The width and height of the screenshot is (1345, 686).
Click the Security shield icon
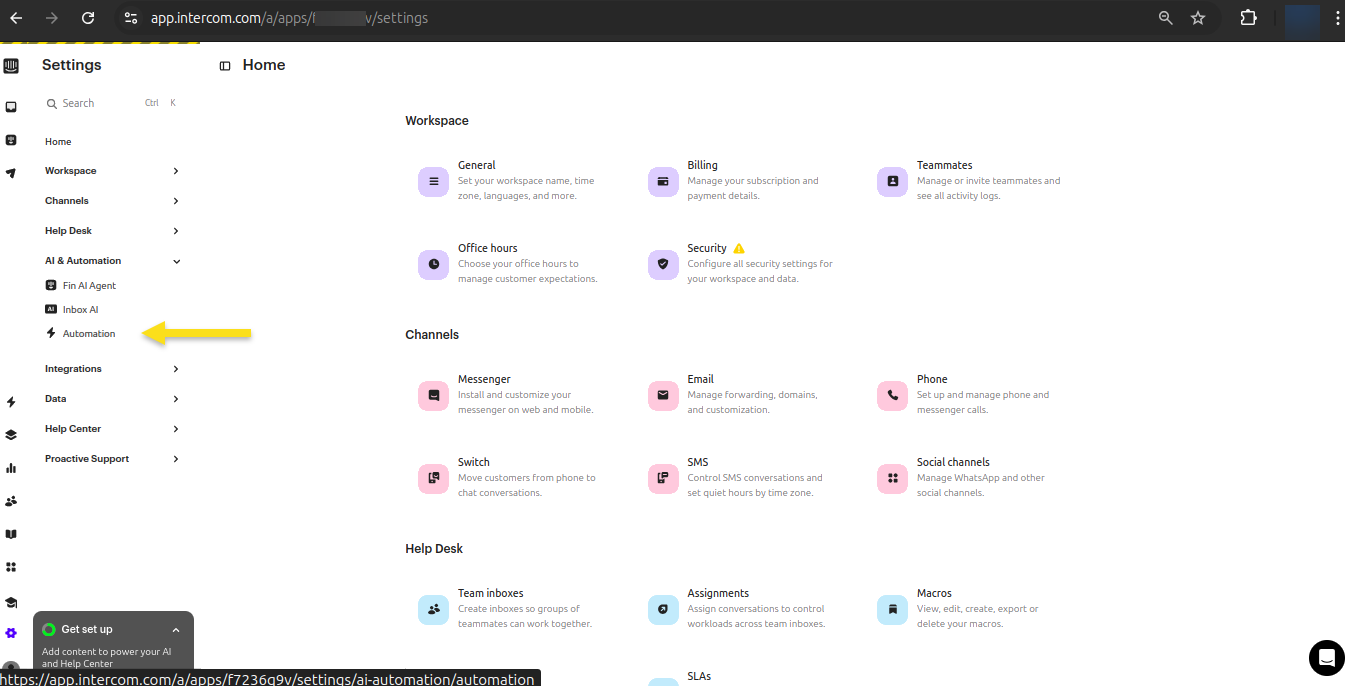point(663,265)
